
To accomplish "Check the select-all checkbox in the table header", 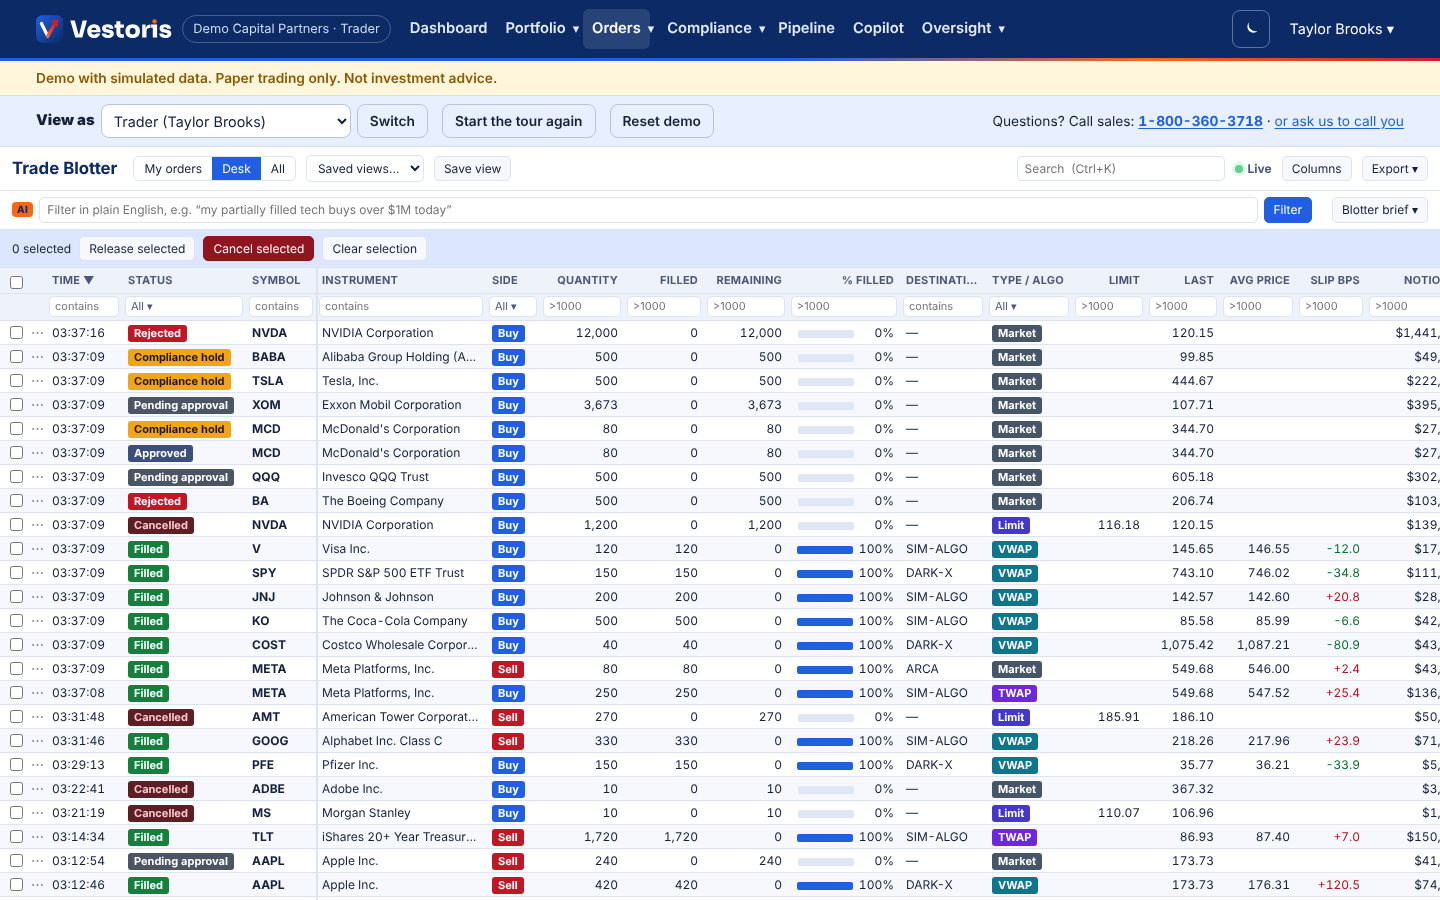I will coord(16,282).
